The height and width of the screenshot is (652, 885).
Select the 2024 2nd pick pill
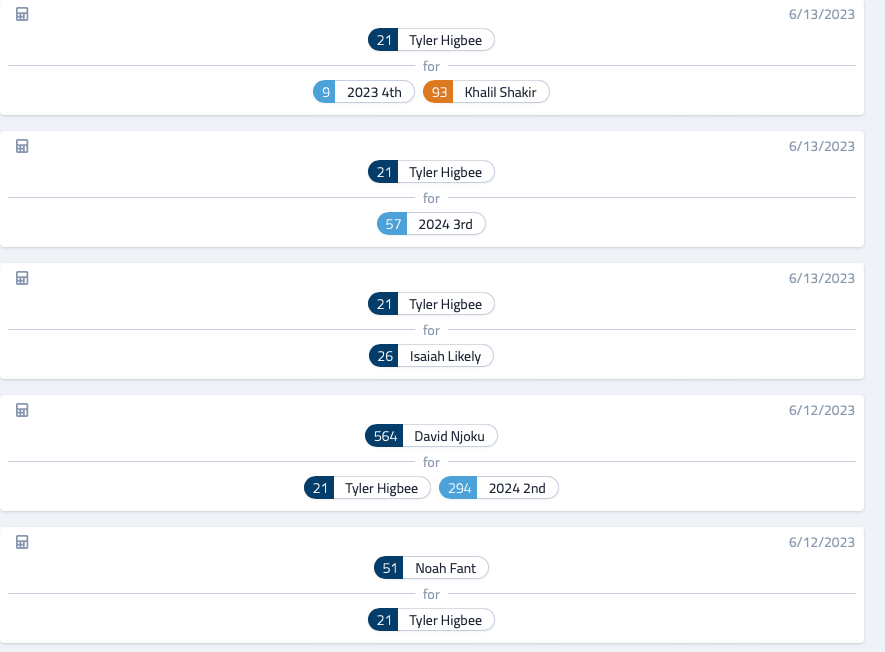pyautogui.click(x=499, y=488)
